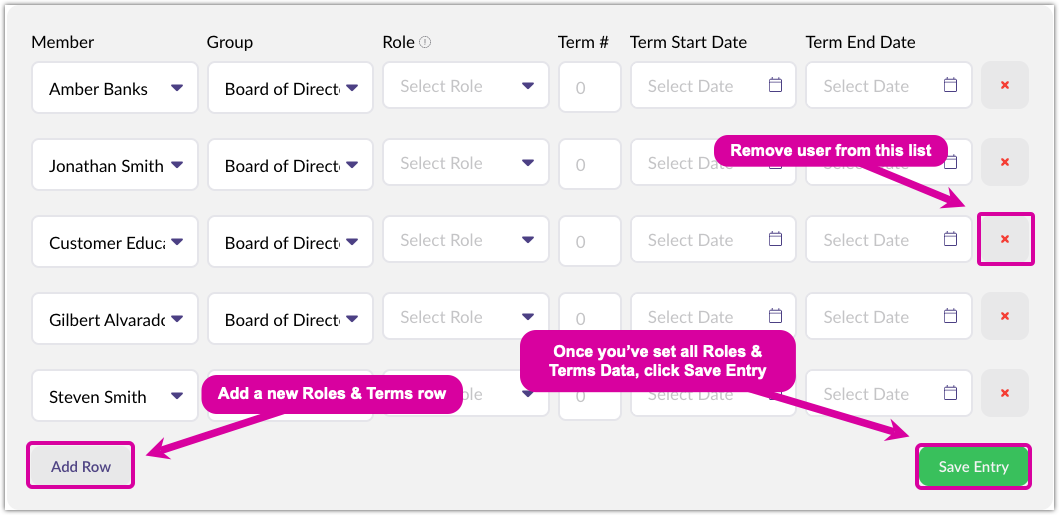Screen dimensions: 1059x515
Task: Click the Role info icon in header
Action: pos(425,42)
